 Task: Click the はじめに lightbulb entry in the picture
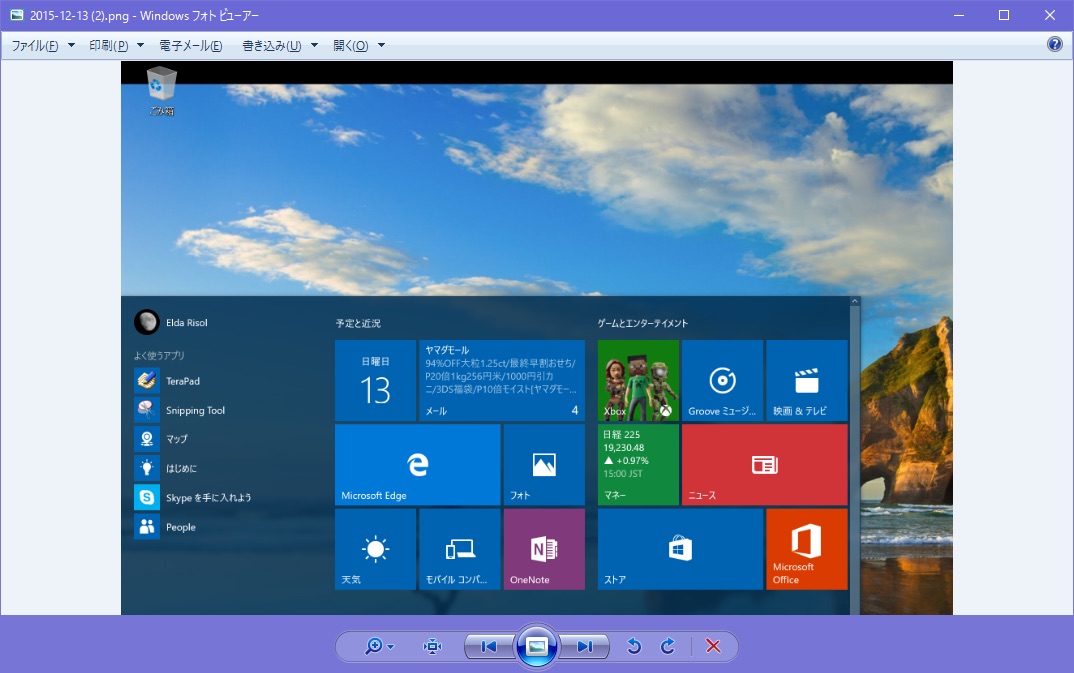(166, 468)
